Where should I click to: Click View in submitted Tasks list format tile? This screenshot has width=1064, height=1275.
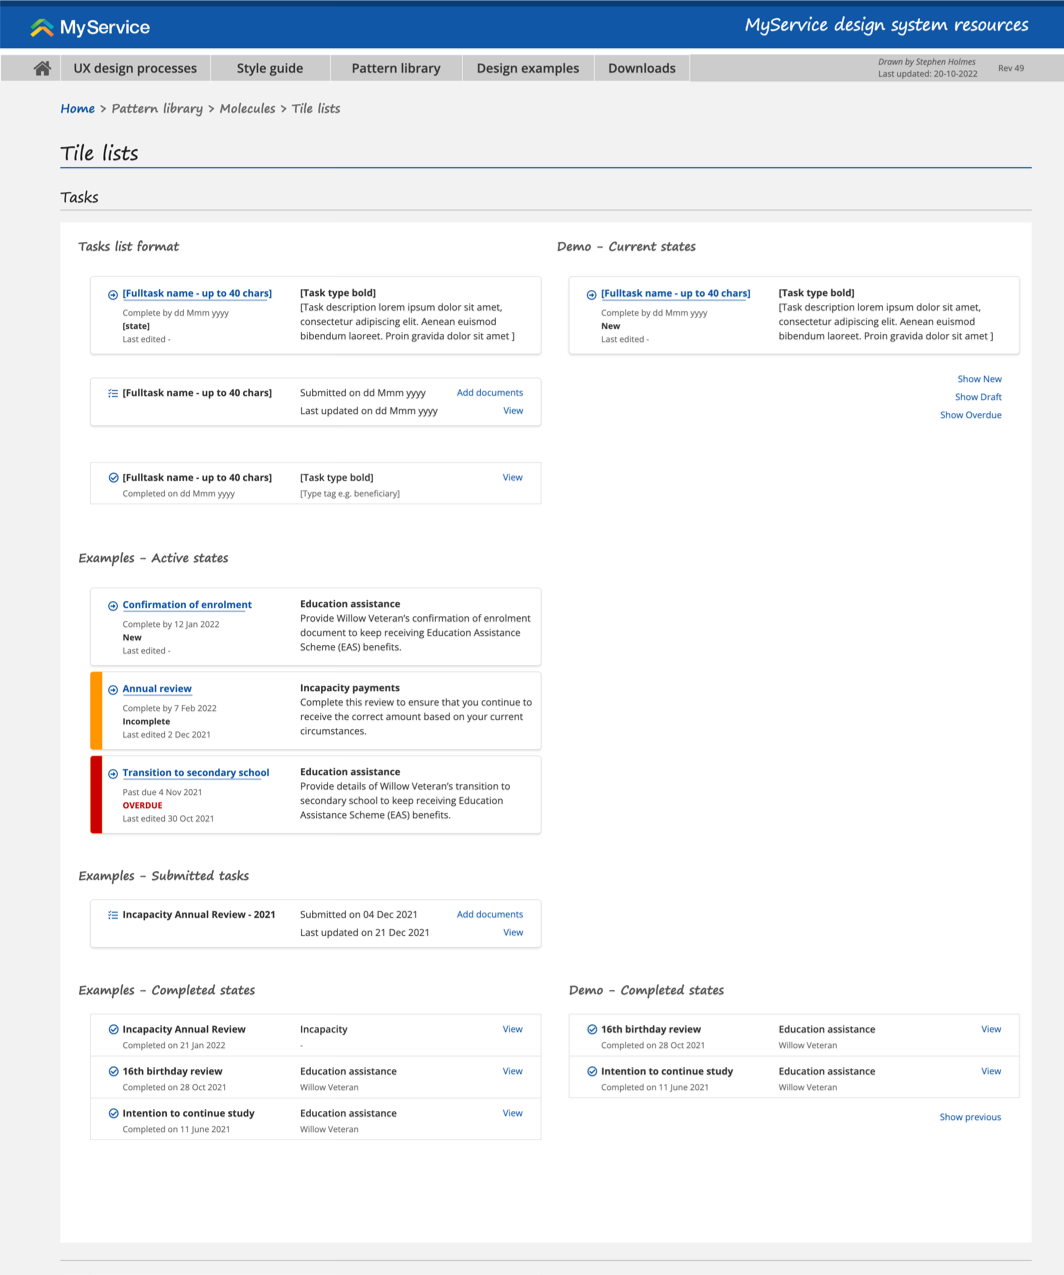click(513, 411)
